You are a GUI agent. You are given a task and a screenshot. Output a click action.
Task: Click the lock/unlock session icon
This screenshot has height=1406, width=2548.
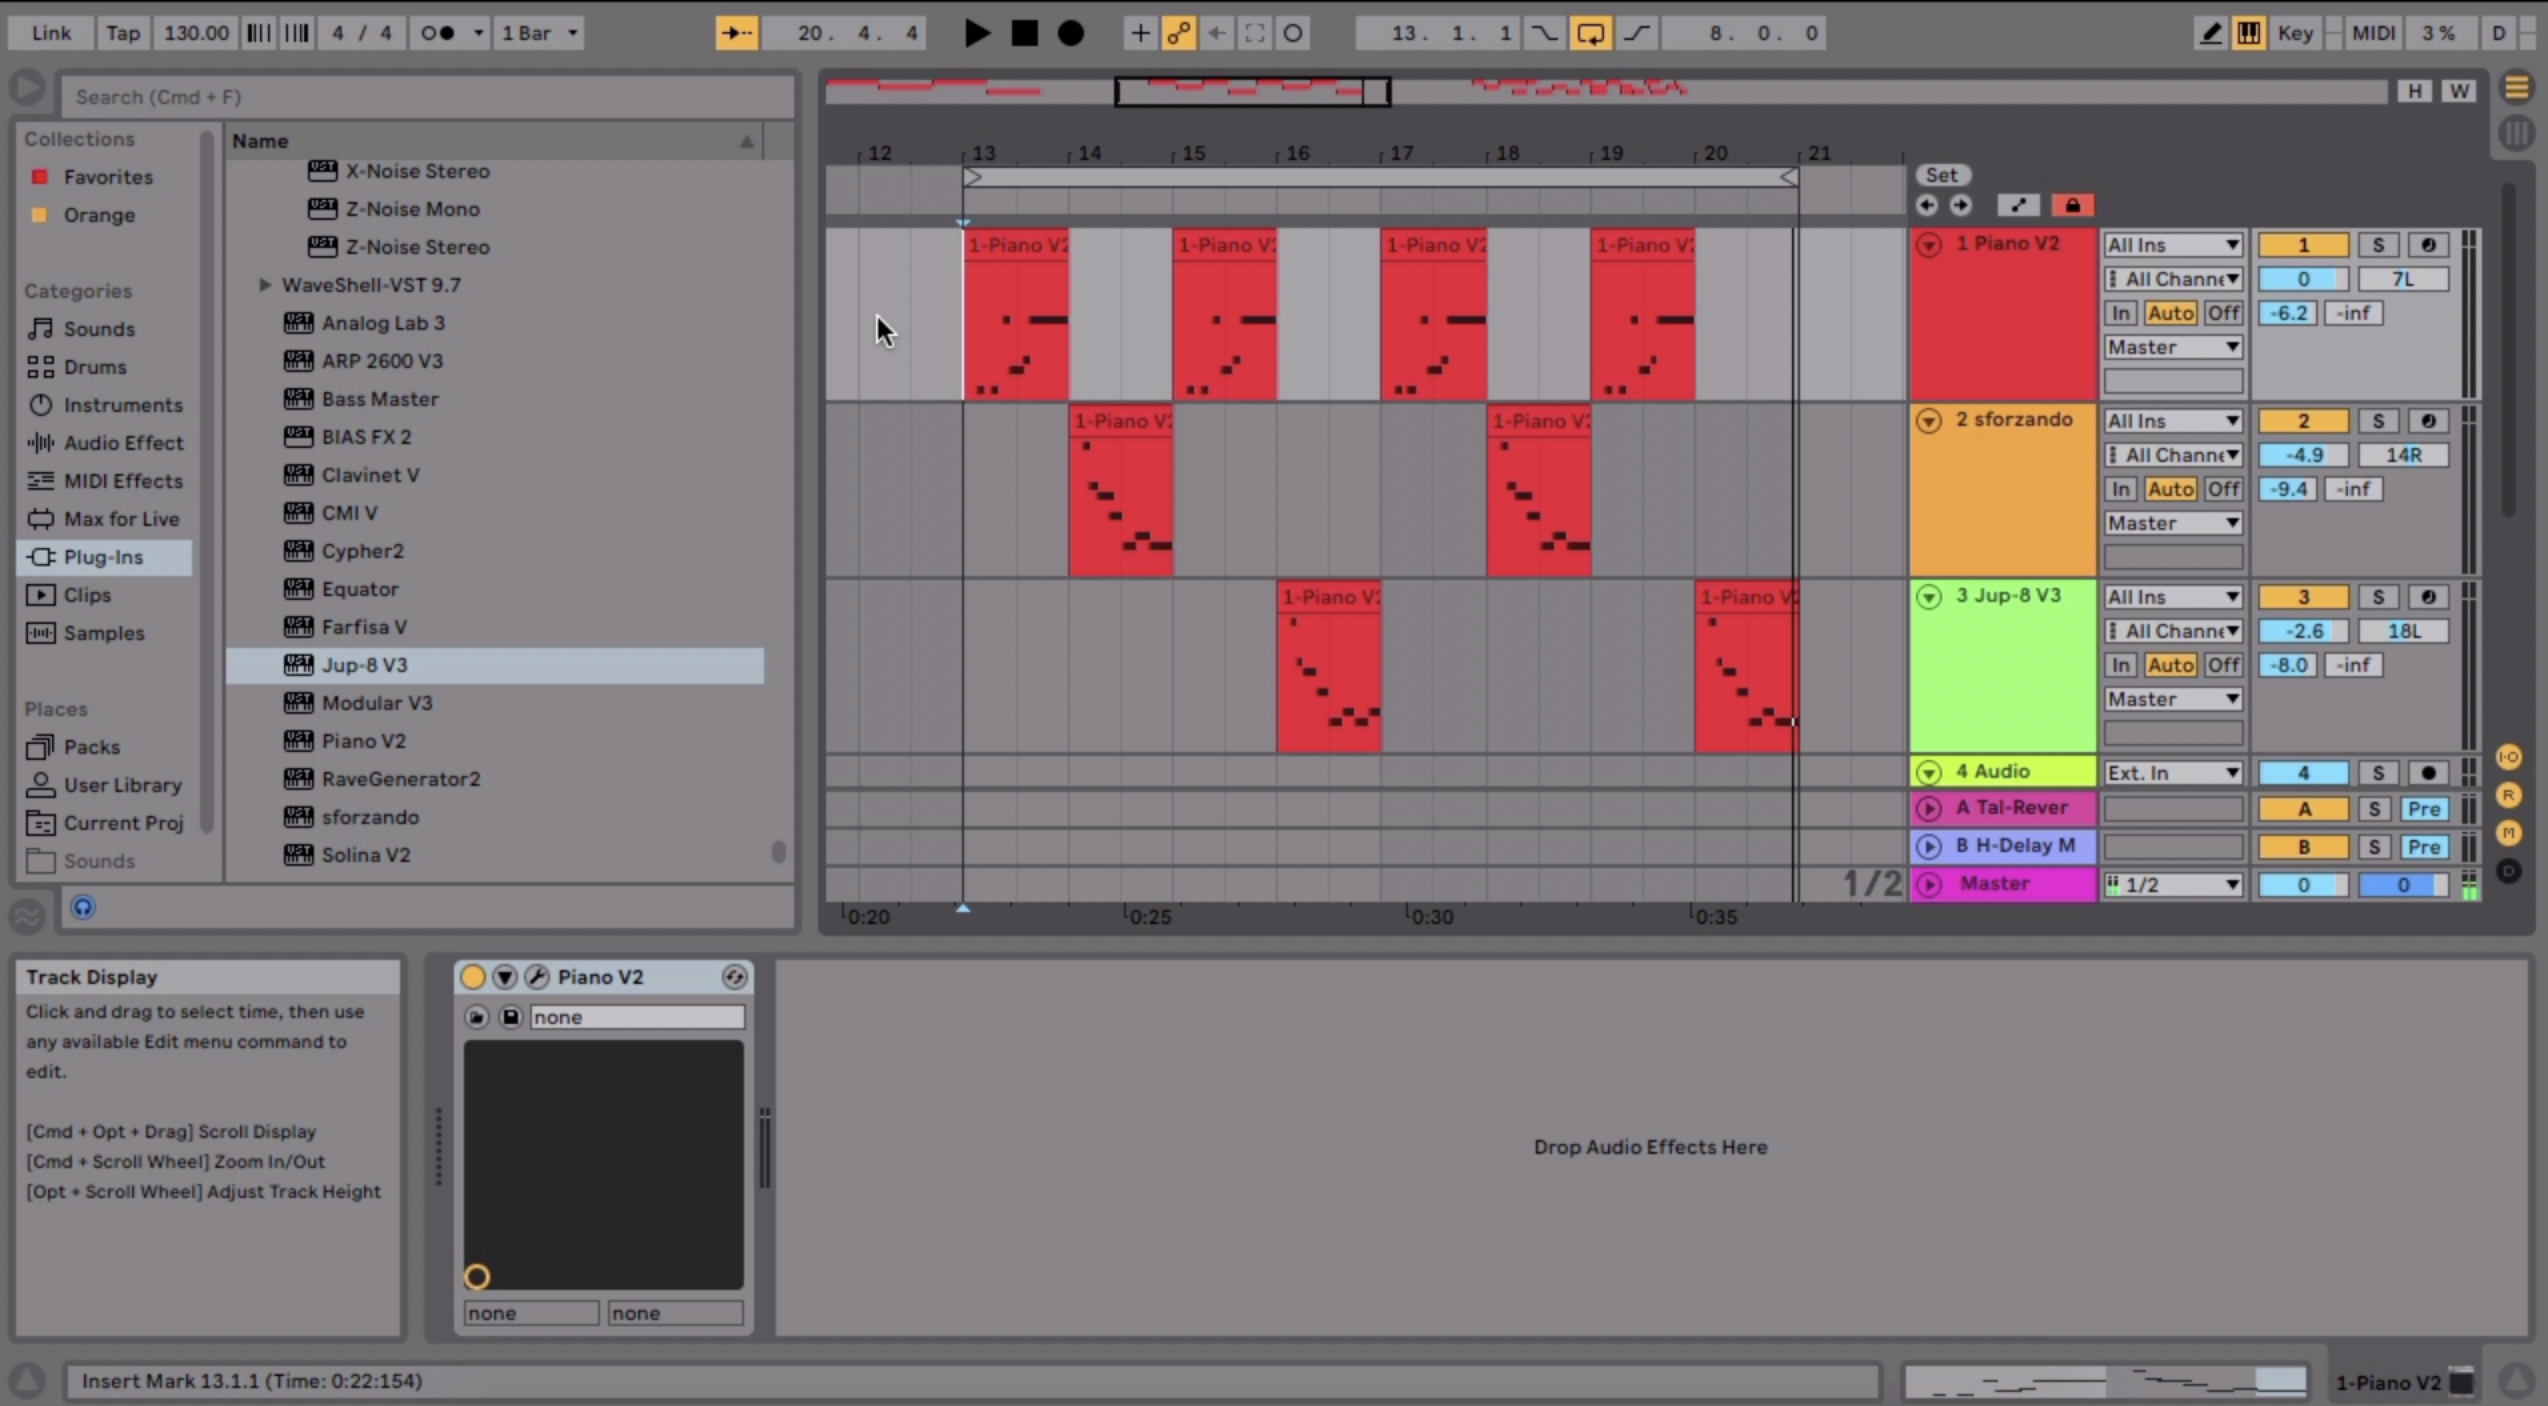(2070, 204)
